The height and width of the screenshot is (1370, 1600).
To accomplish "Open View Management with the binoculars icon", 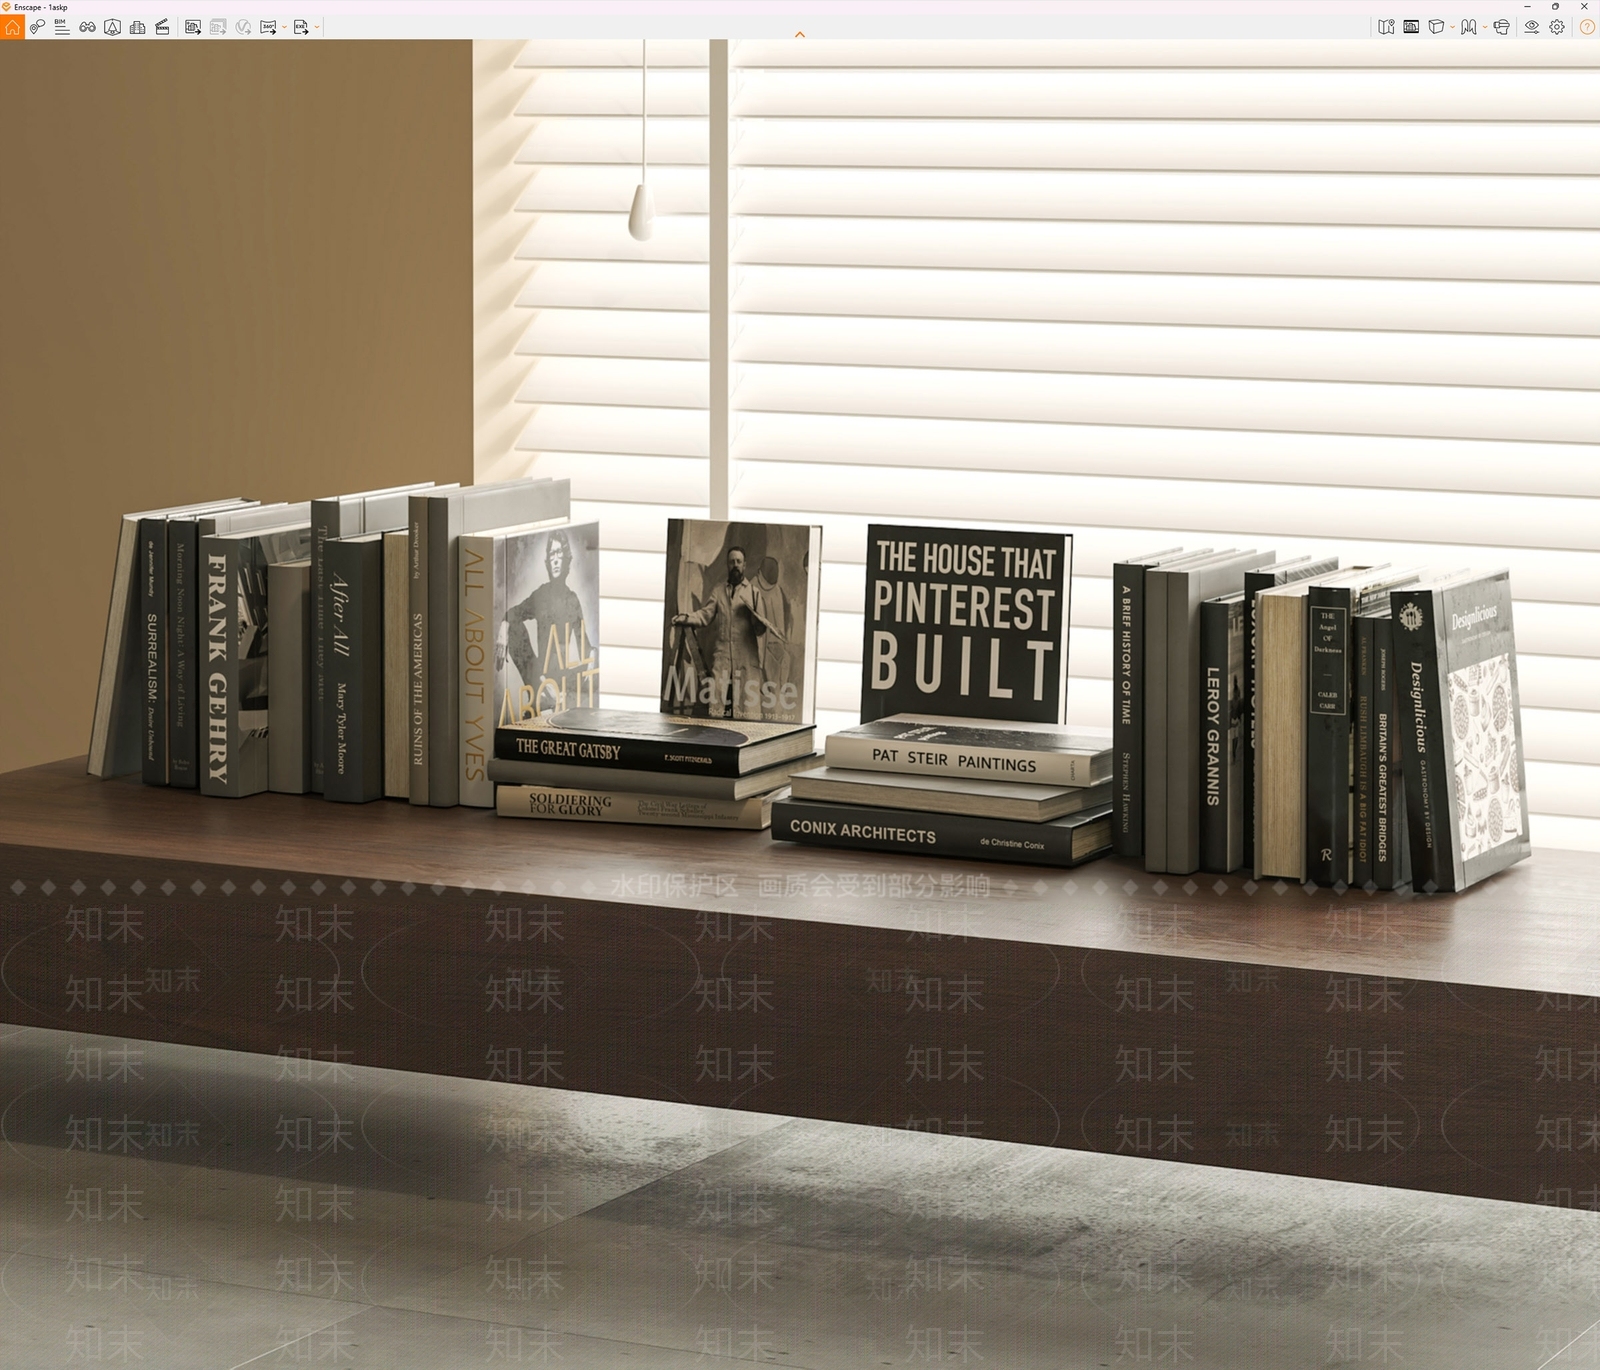I will click(88, 27).
